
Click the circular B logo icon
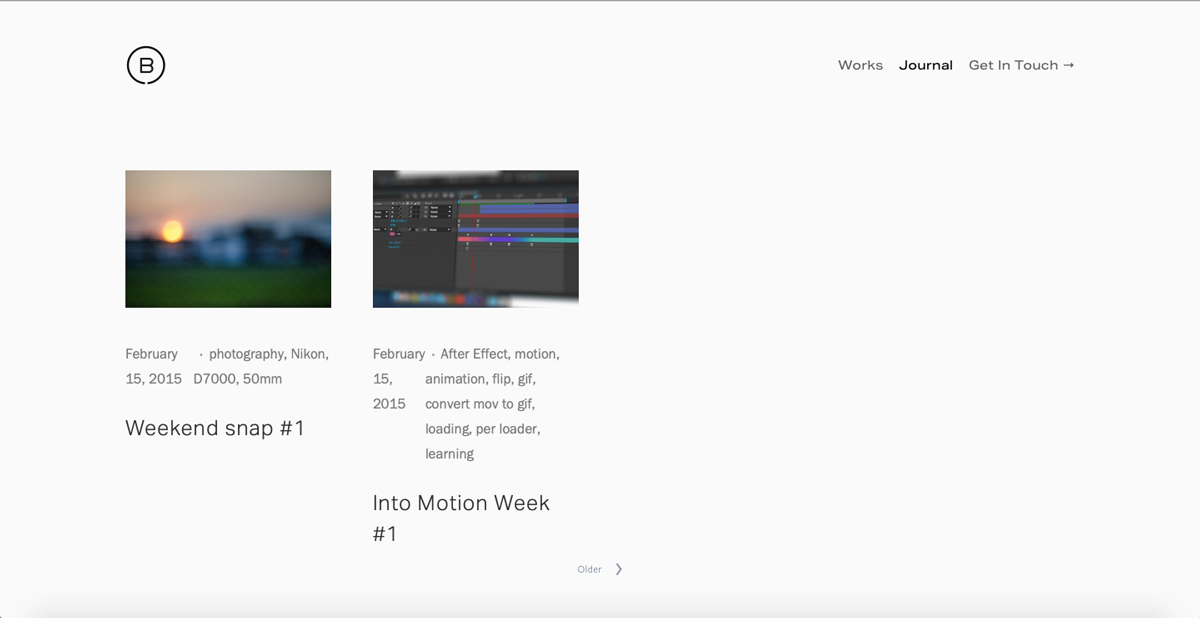pos(145,65)
